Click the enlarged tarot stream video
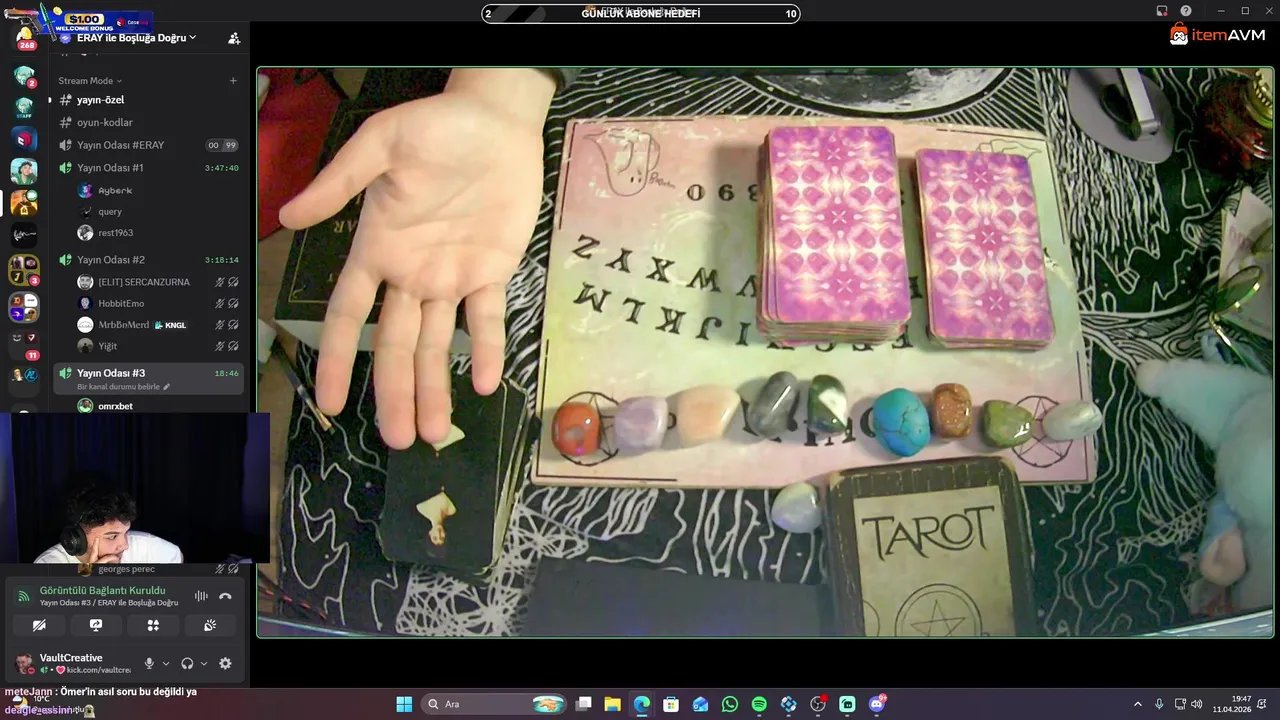 pyautogui.click(x=765, y=352)
